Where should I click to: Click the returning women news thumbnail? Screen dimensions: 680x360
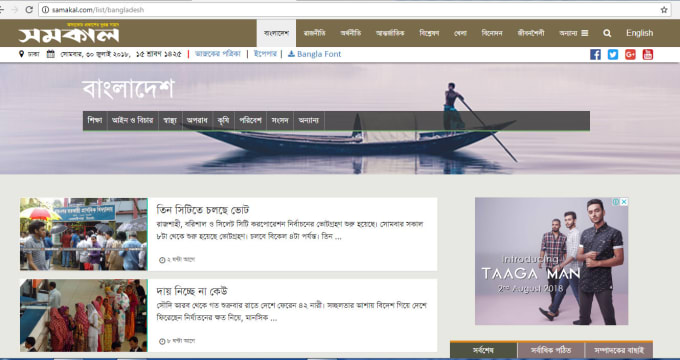point(84,315)
